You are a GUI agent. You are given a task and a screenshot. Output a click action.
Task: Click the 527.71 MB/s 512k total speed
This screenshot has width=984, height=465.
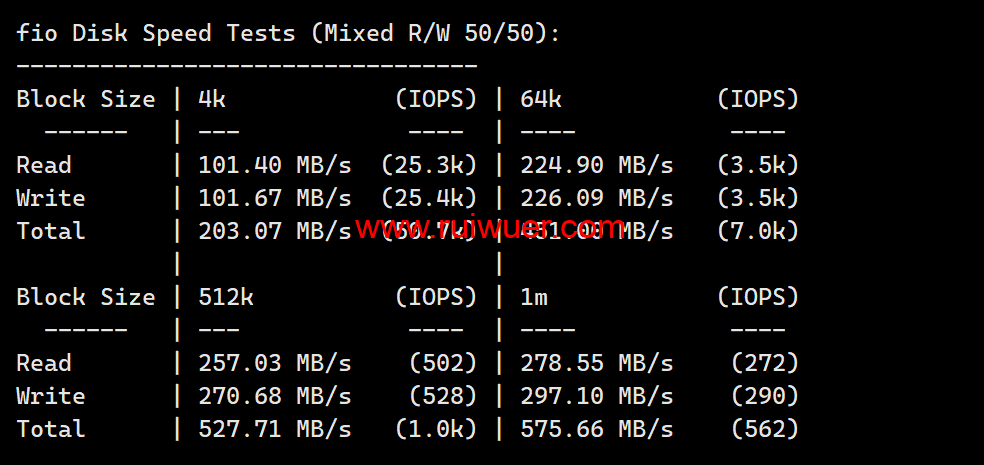[274, 429]
